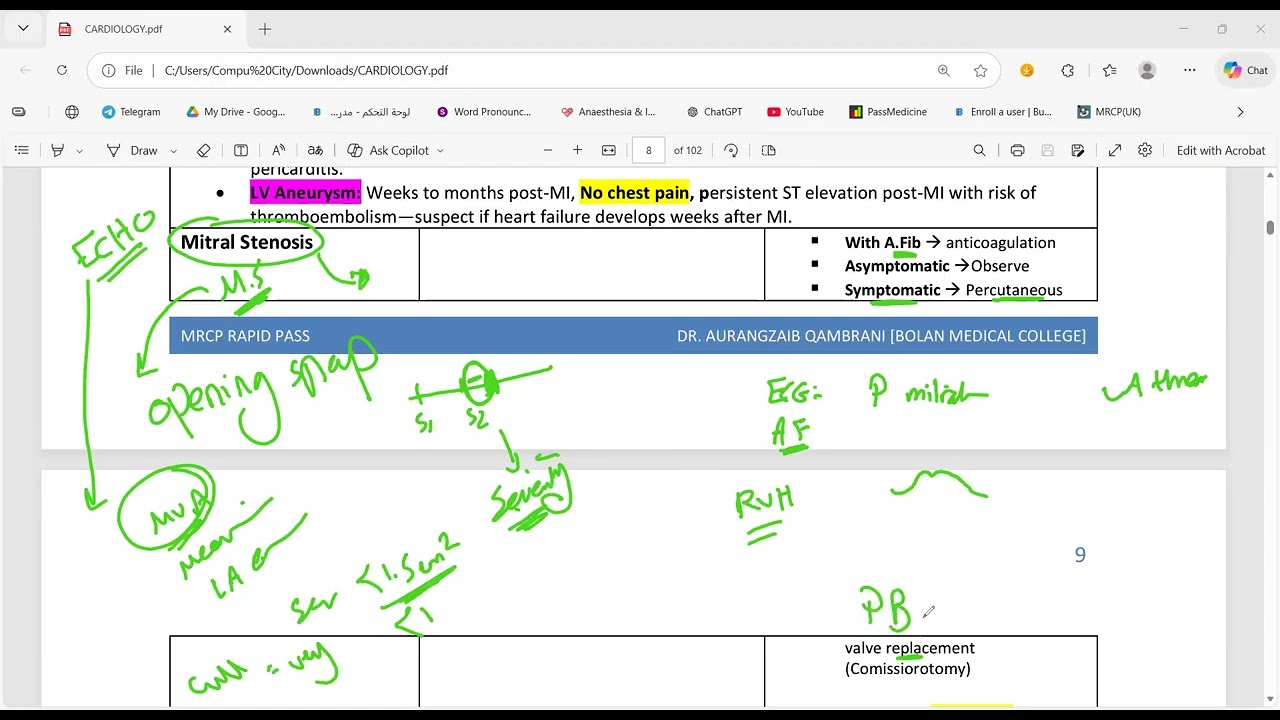Click the 'valve replacement' text

coord(909,648)
